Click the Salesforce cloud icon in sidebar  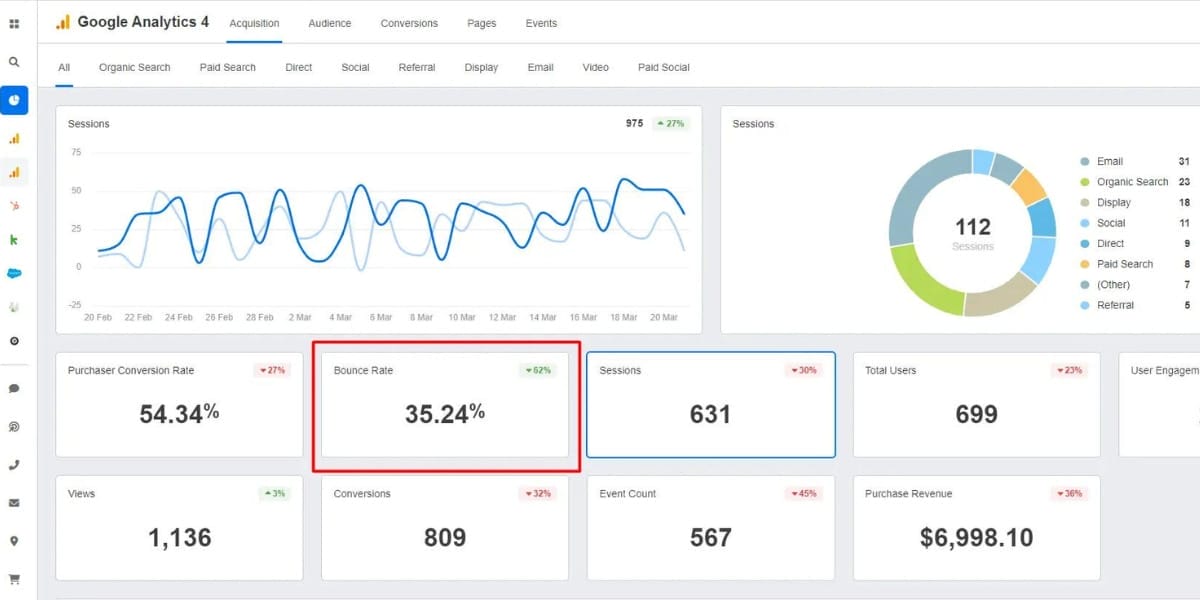14,272
